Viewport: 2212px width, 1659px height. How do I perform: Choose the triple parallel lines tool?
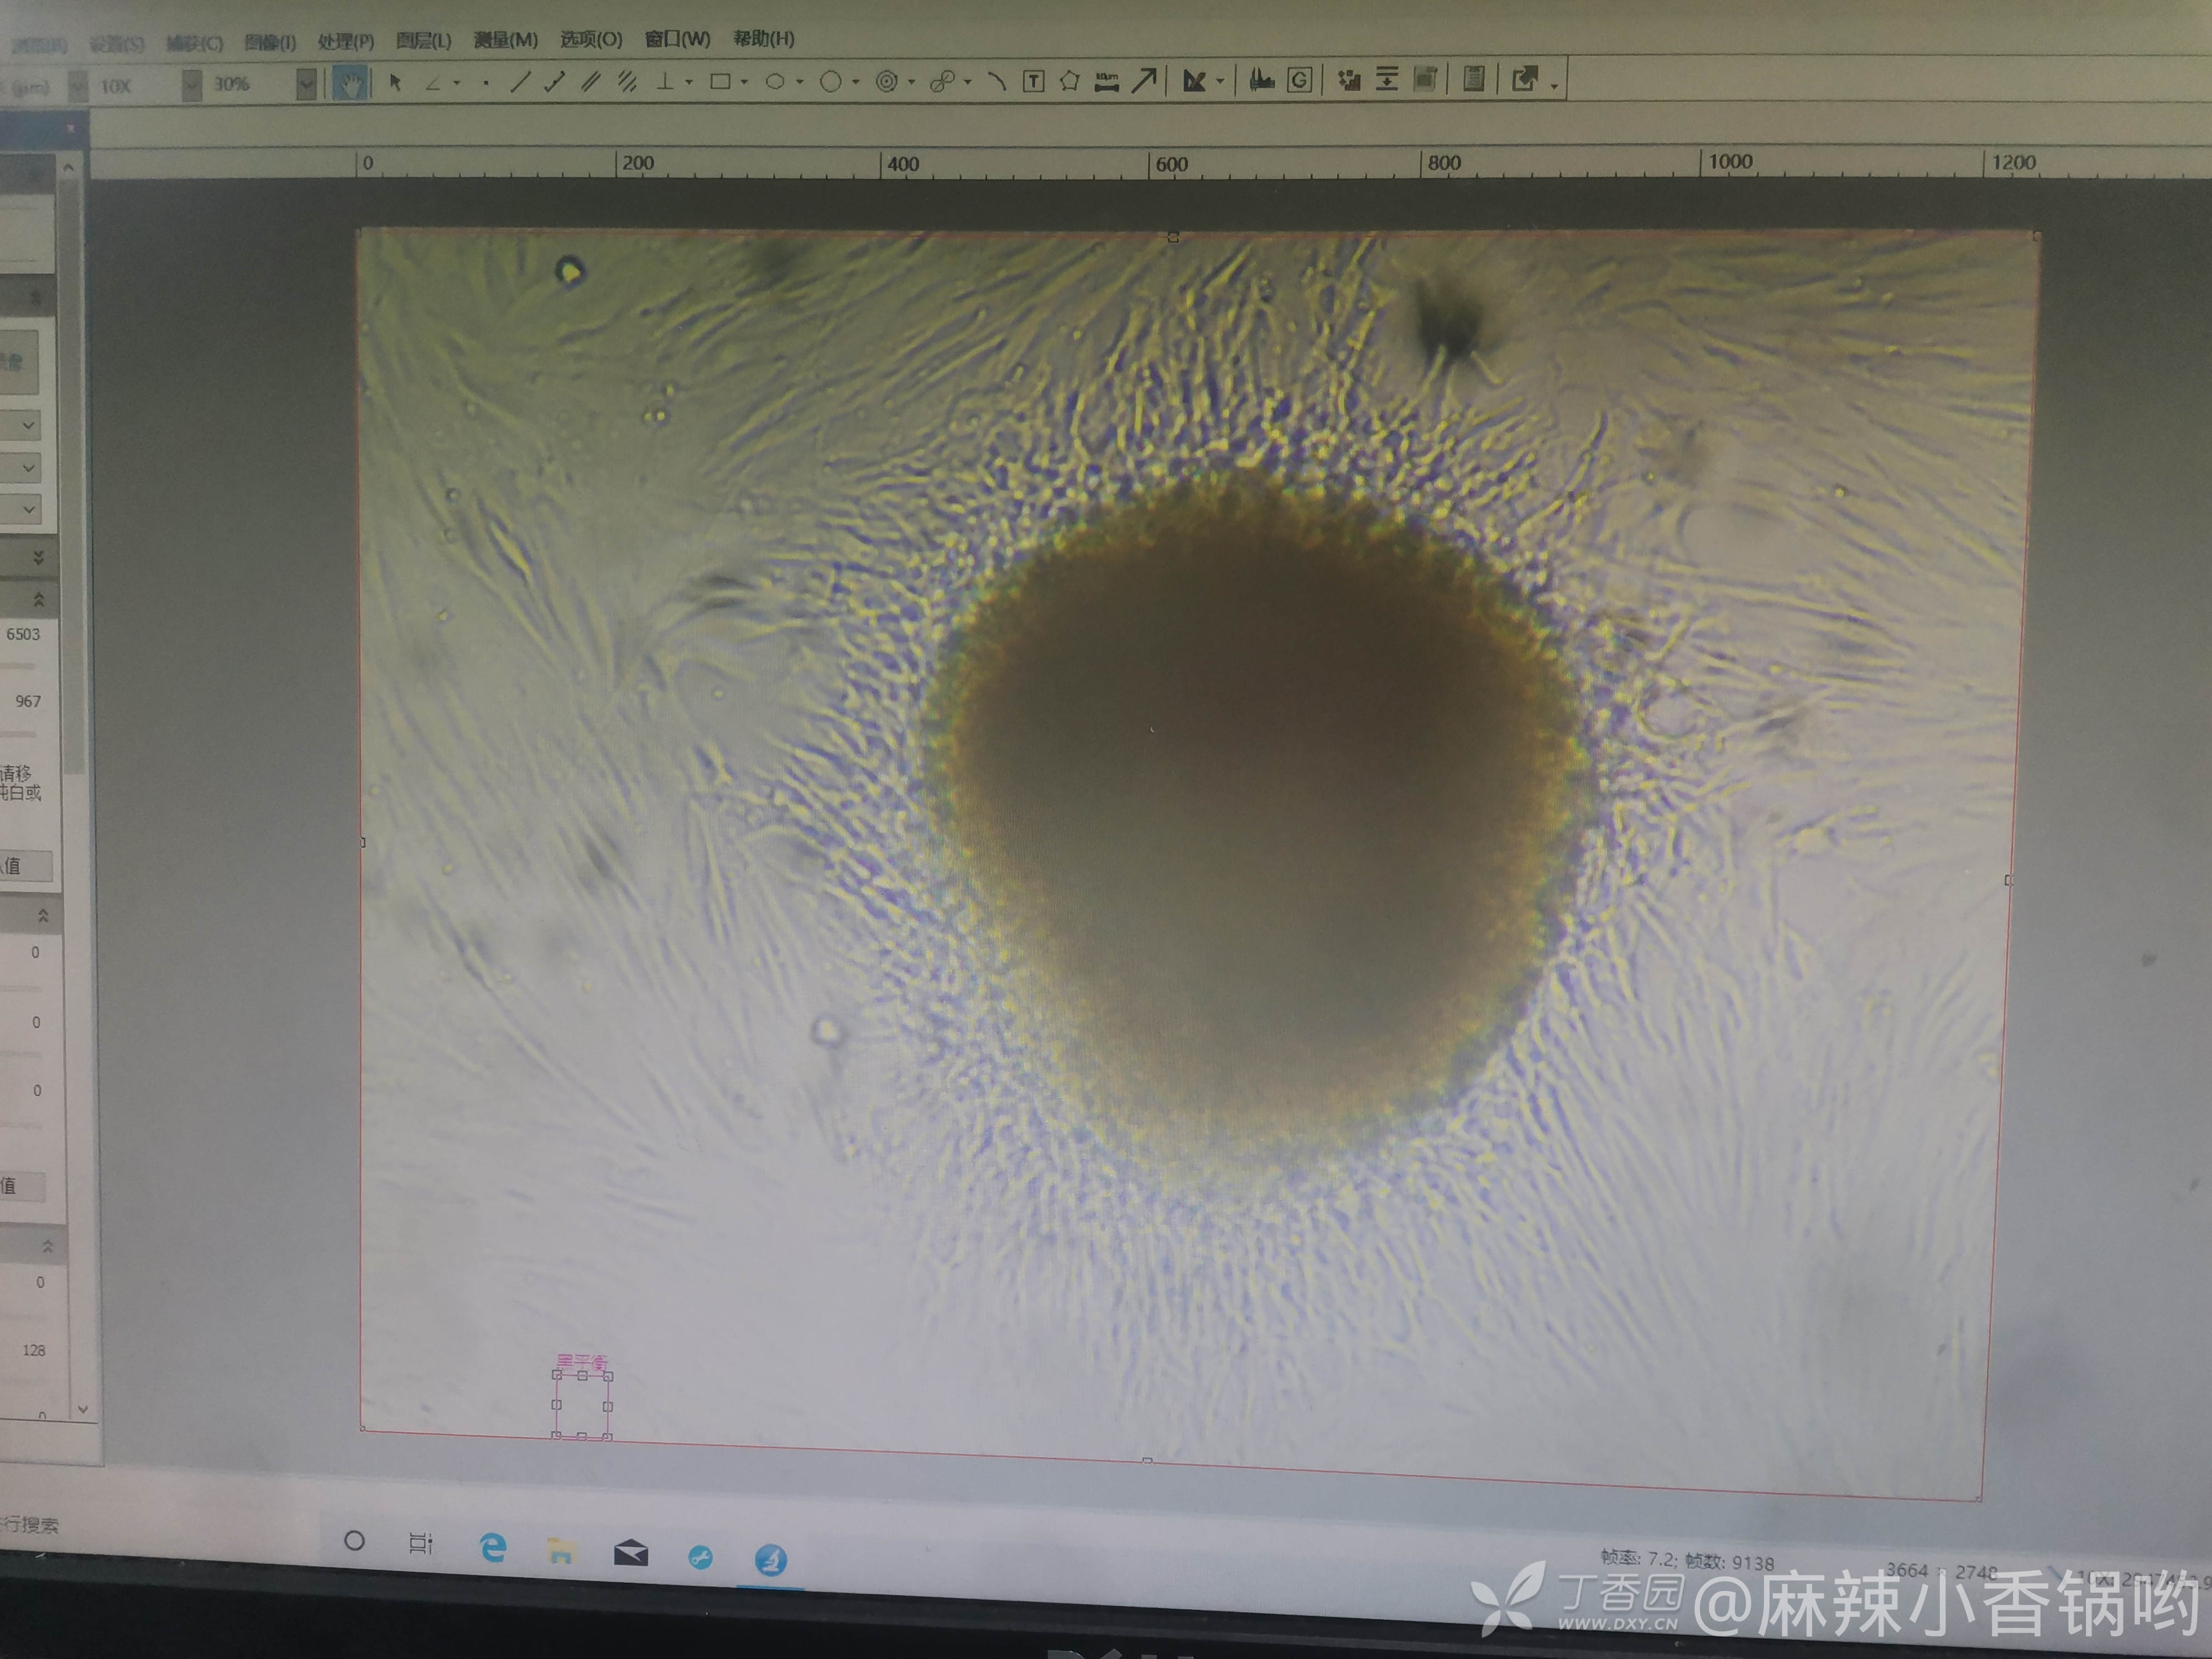[x=627, y=82]
